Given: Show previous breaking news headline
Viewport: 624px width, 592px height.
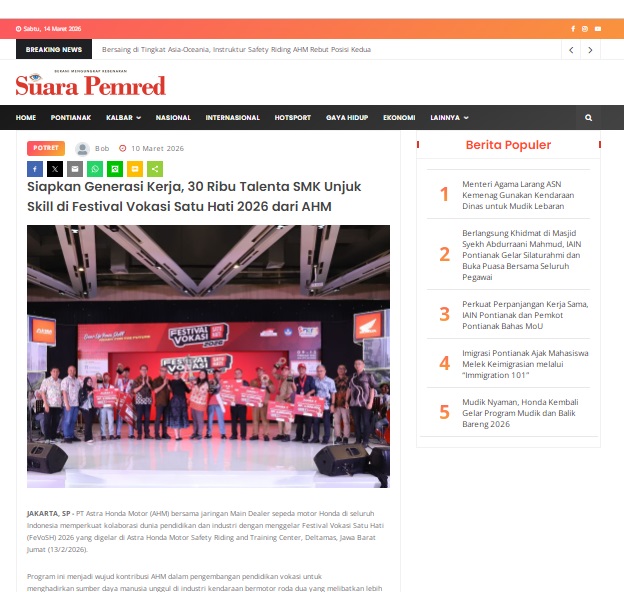Looking at the screenshot, I should pyautogui.click(x=571, y=49).
